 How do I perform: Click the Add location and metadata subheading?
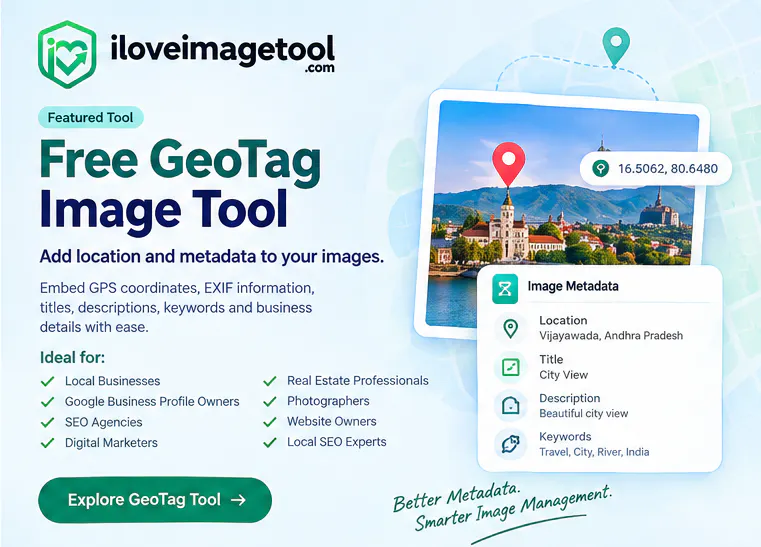212,256
